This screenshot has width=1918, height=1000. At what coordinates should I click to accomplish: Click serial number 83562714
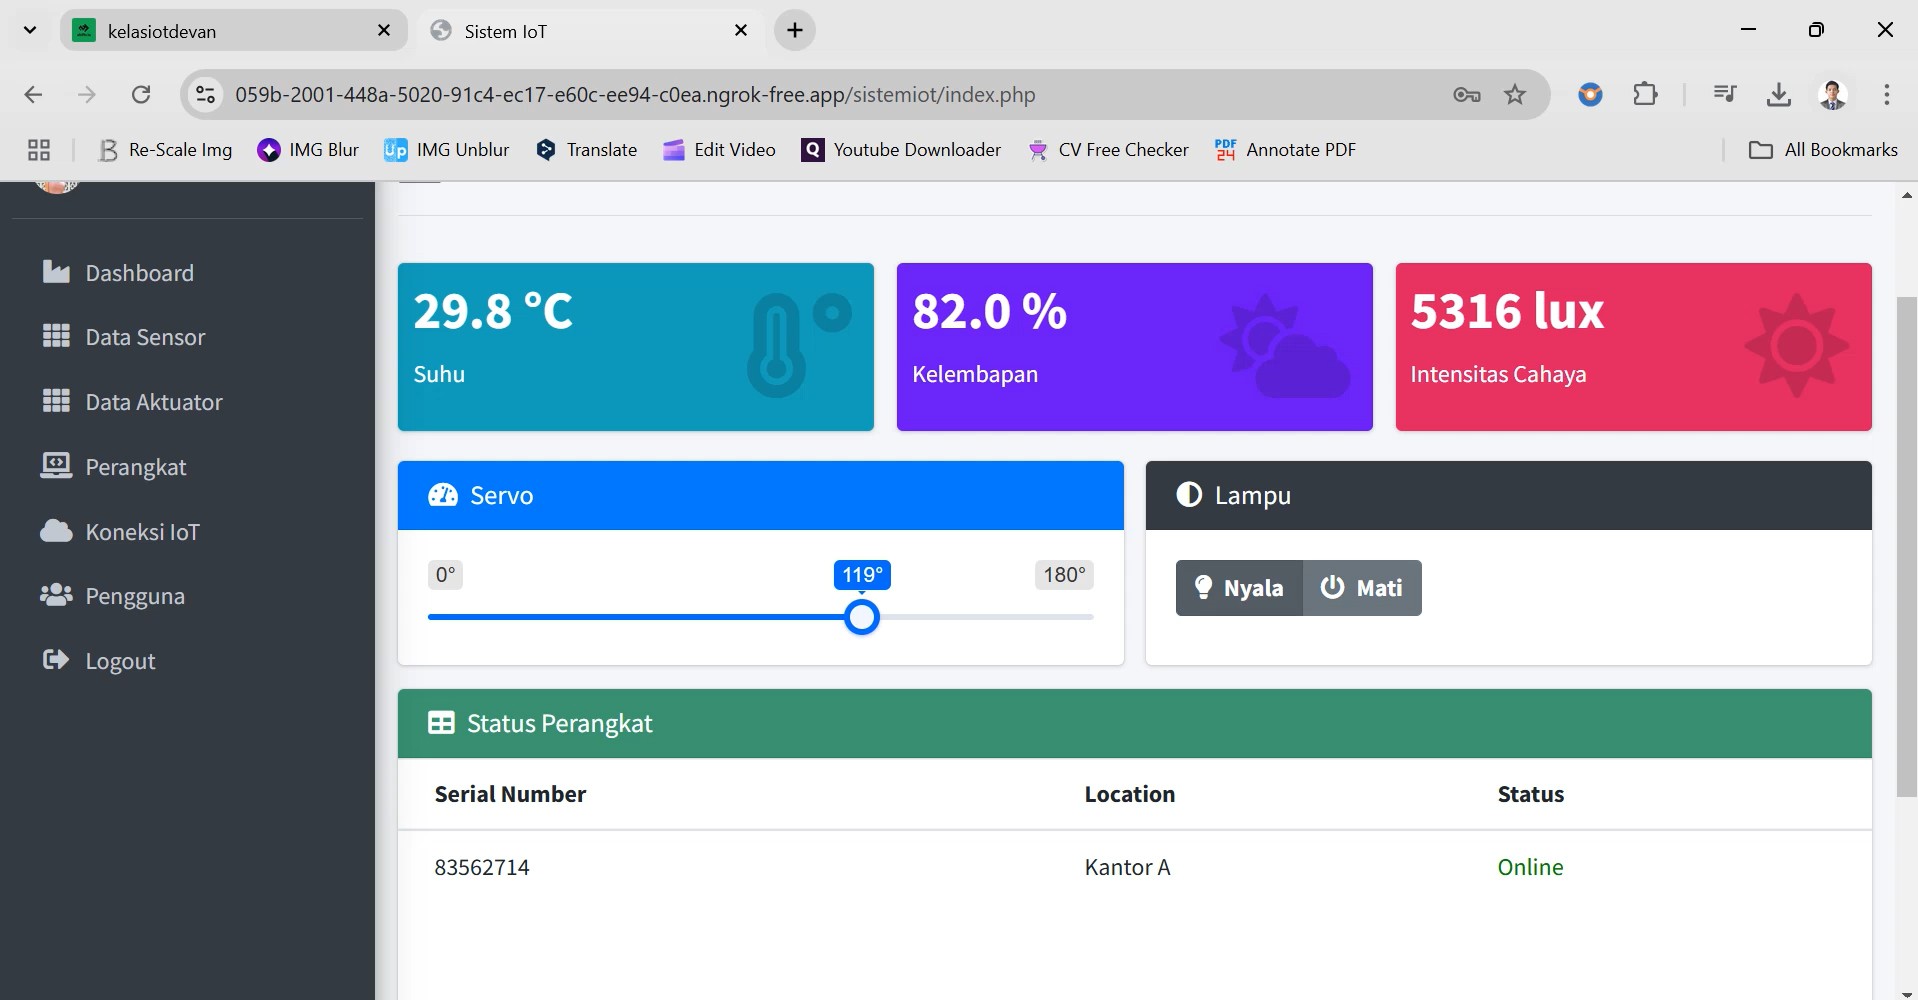coord(482,867)
